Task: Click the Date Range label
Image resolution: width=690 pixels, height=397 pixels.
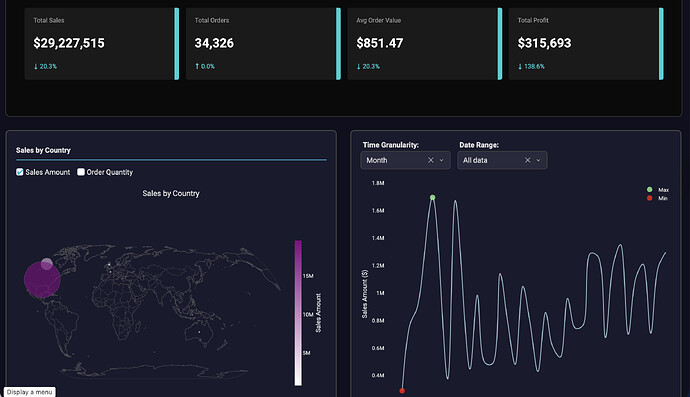Action: [479, 145]
